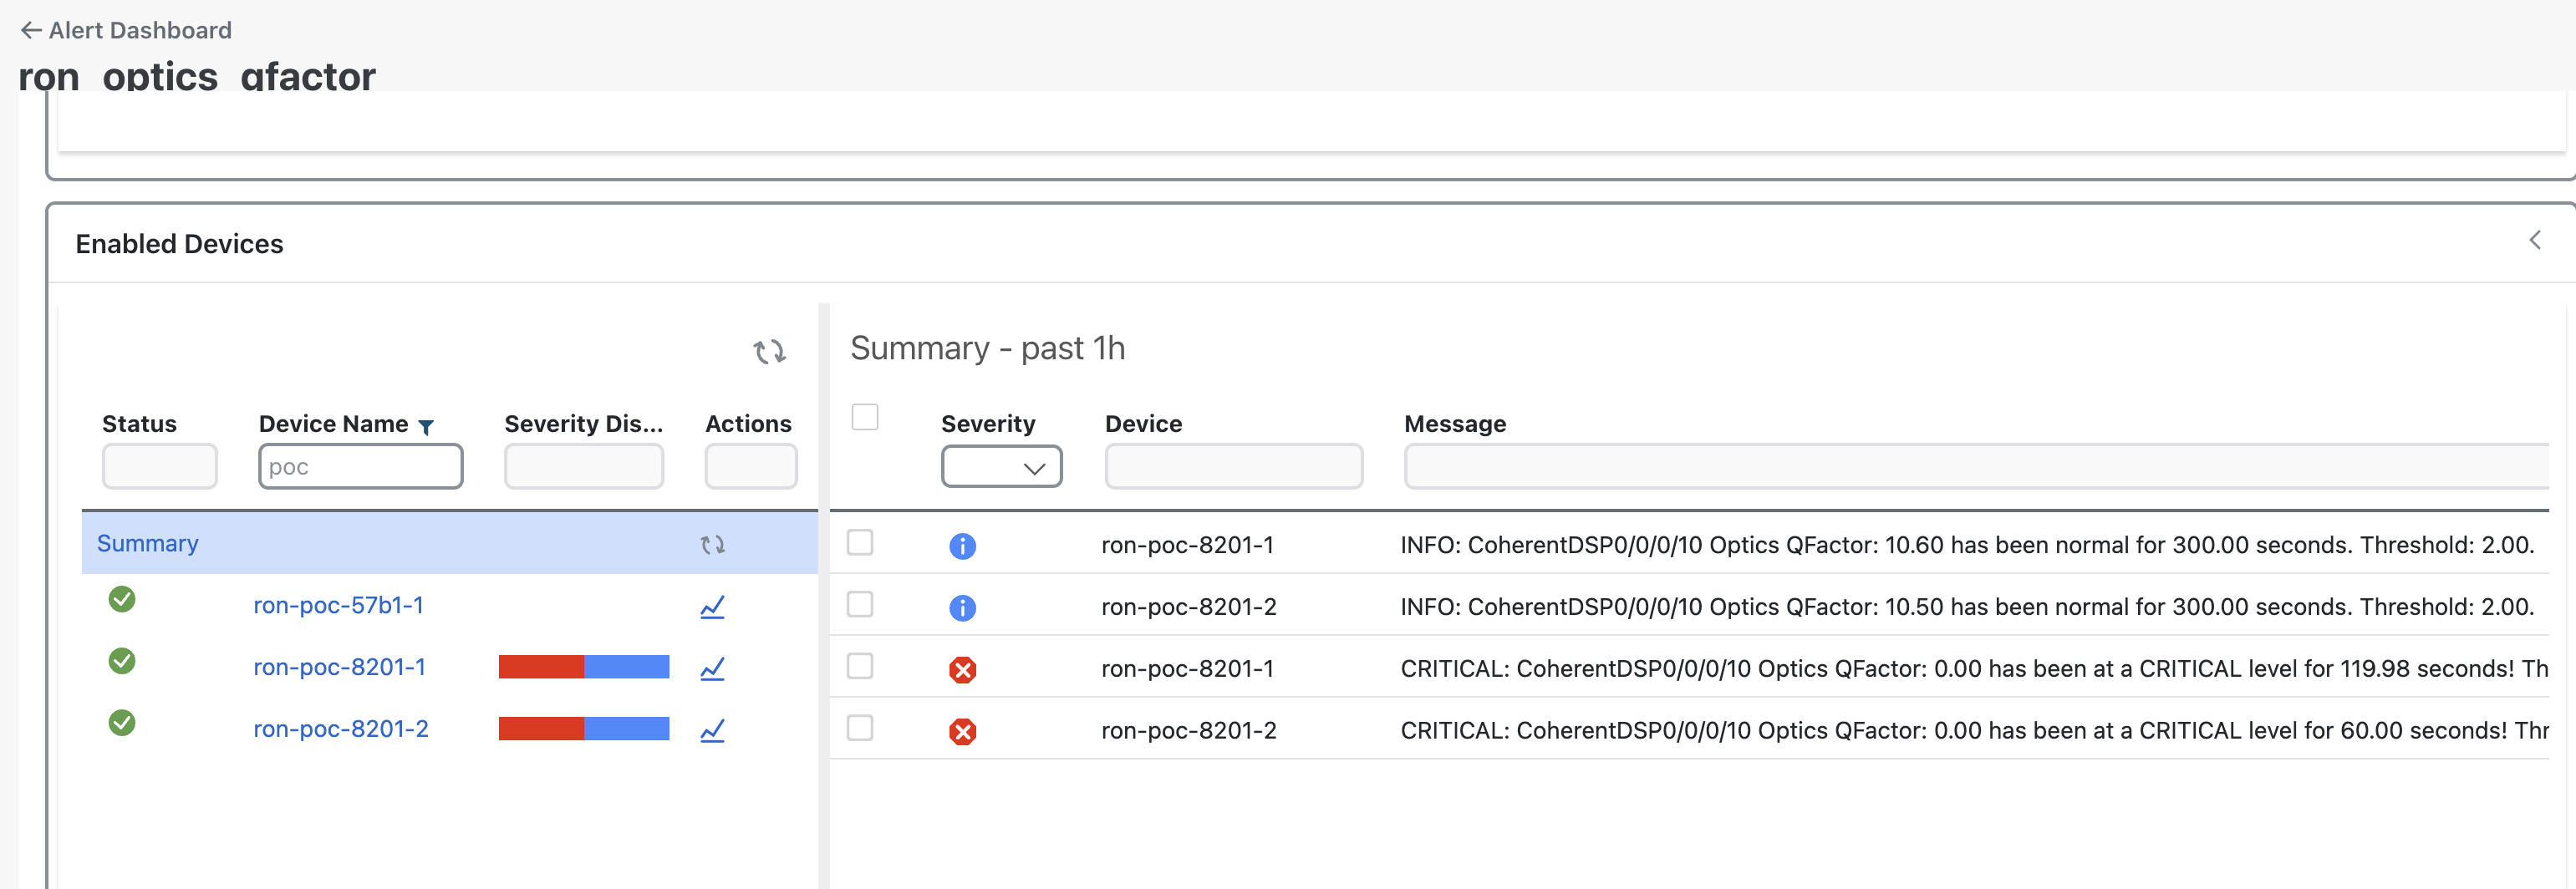Click the Device Name filter field containing poc
Image resolution: width=2576 pixels, height=889 pixels.
pos(360,467)
